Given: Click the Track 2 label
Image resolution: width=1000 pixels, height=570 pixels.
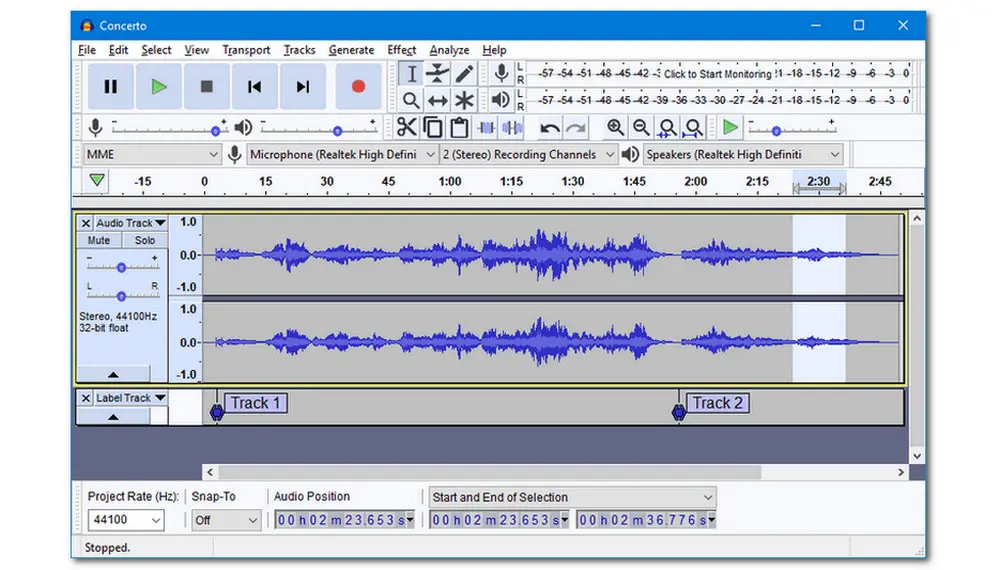Looking at the screenshot, I should tap(717, 403).
